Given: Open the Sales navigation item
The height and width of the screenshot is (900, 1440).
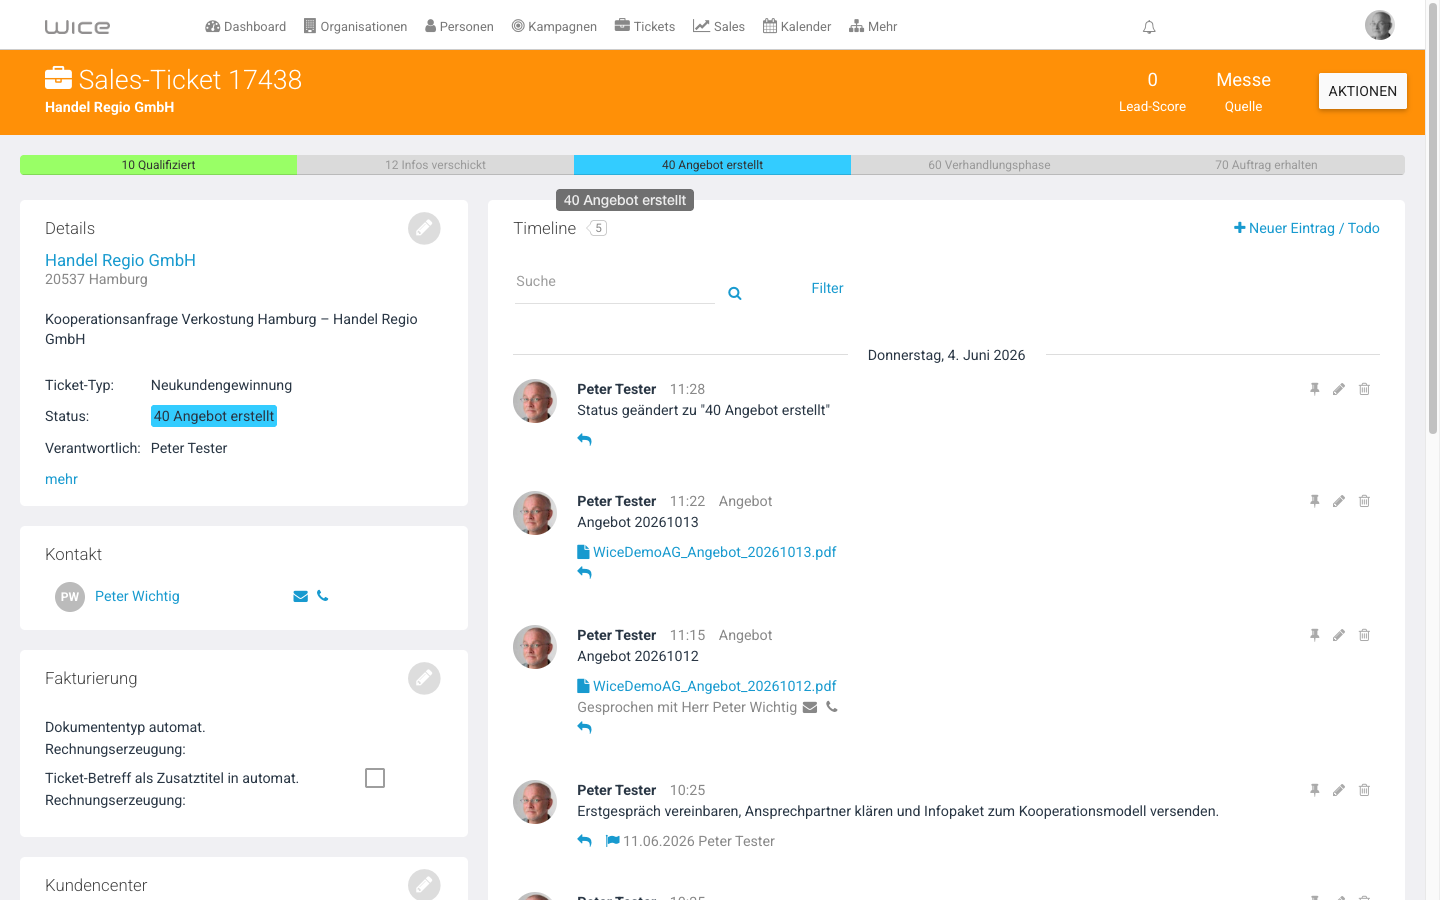Looking at the screenshot, I should point(719,27).
